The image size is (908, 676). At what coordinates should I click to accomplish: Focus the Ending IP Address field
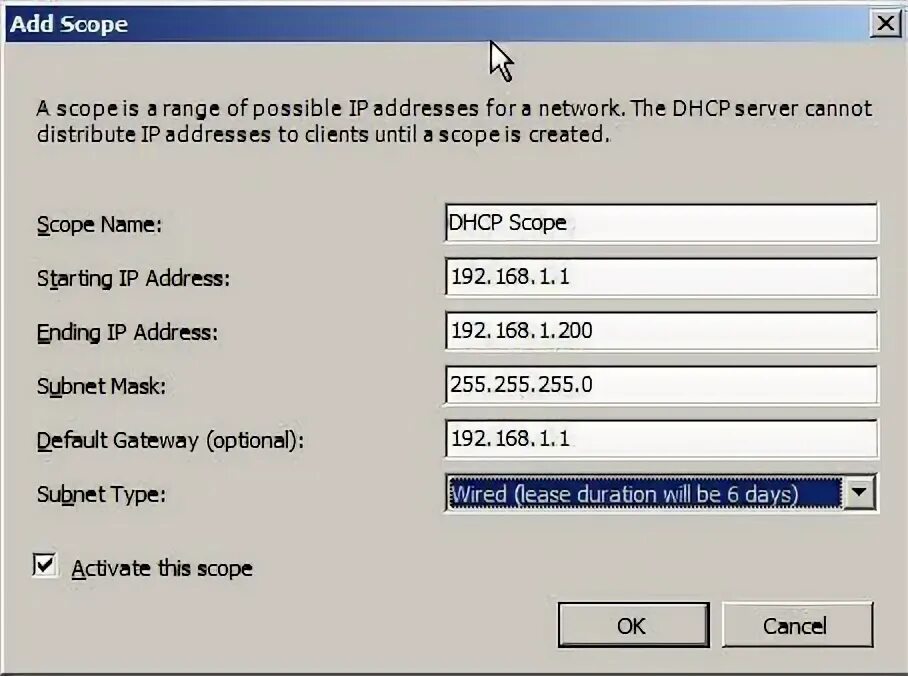661,330
